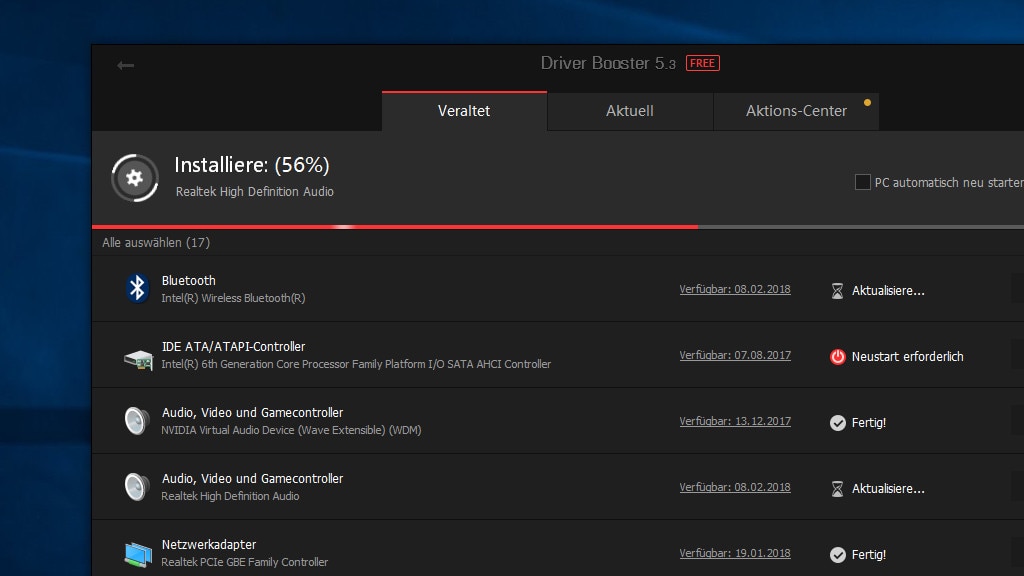Click Audio, Video und Gamecontroller above NVIDIA
Image resolution: width=1024 pixels, height=576 pixels.
252,412
